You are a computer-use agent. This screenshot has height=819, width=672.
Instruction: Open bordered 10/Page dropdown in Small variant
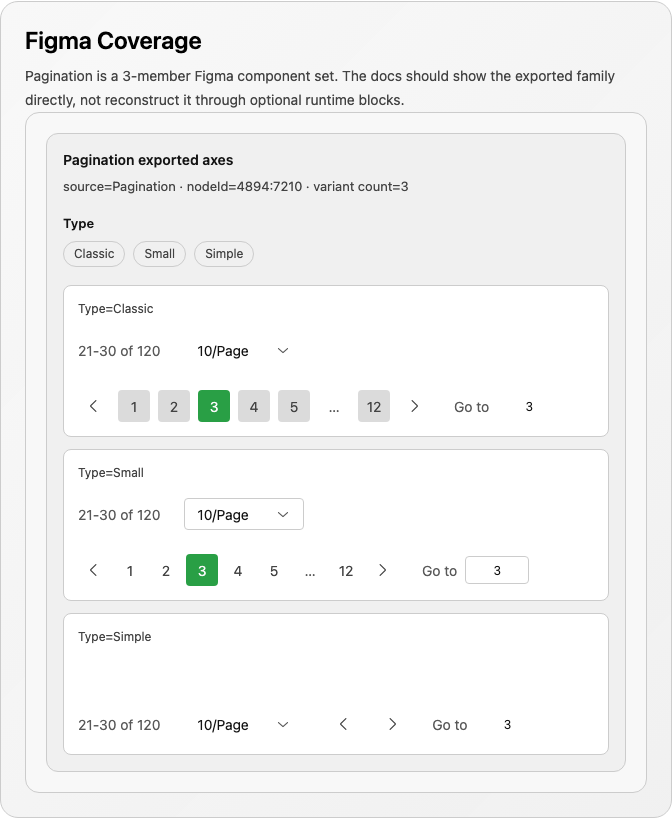(x=244, y=514)
